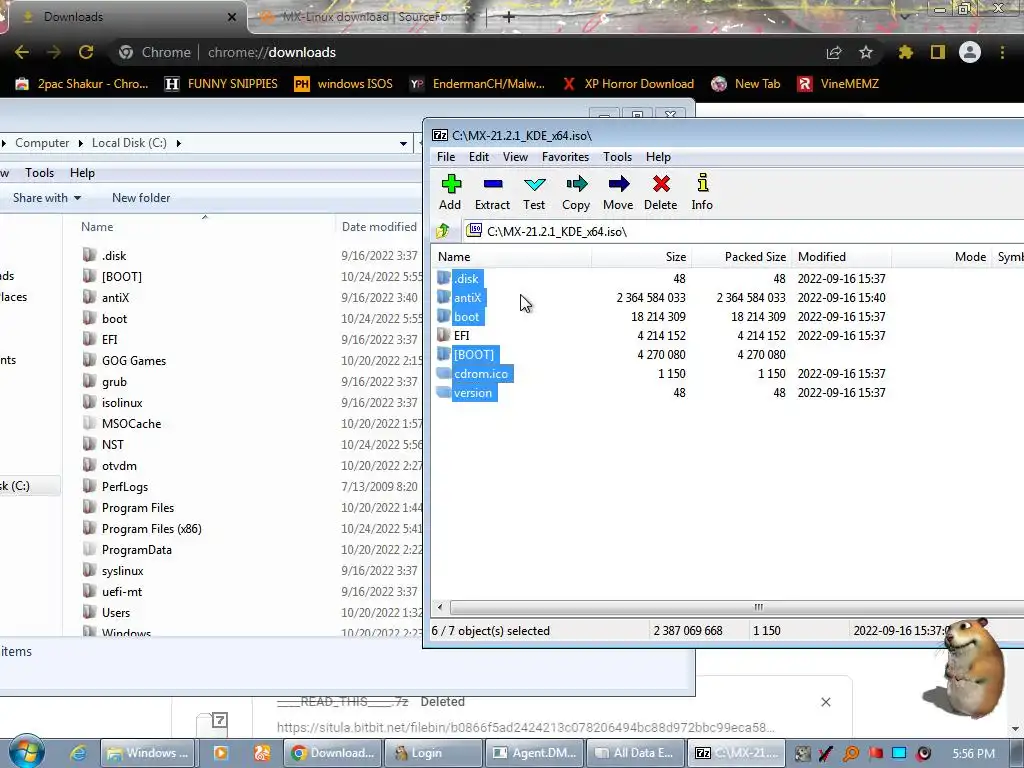Click the left arrow of 7-Zip scrollbar

440,607
